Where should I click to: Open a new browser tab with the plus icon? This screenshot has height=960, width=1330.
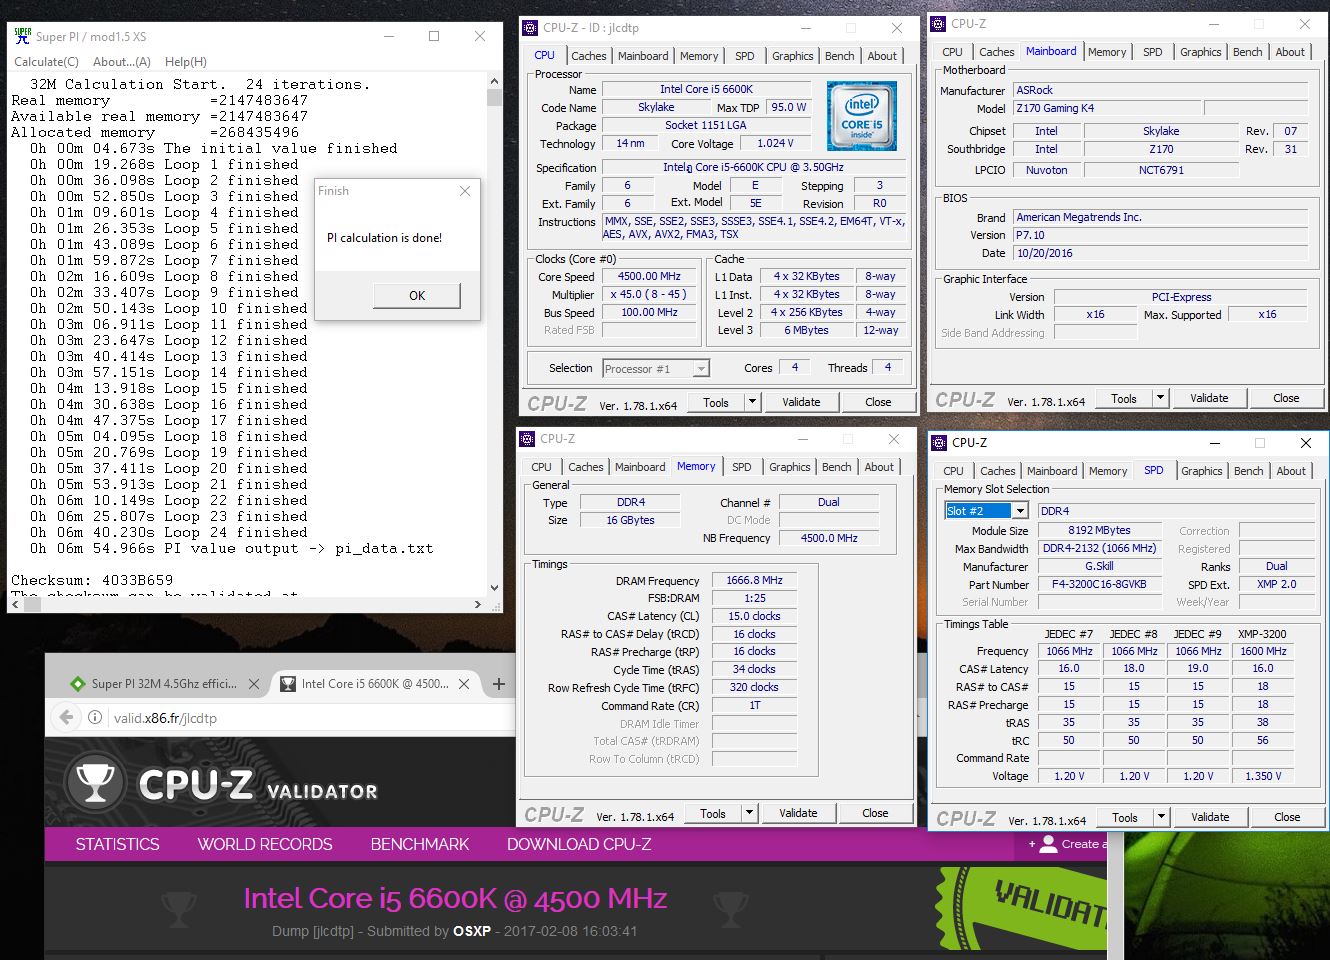498,684
